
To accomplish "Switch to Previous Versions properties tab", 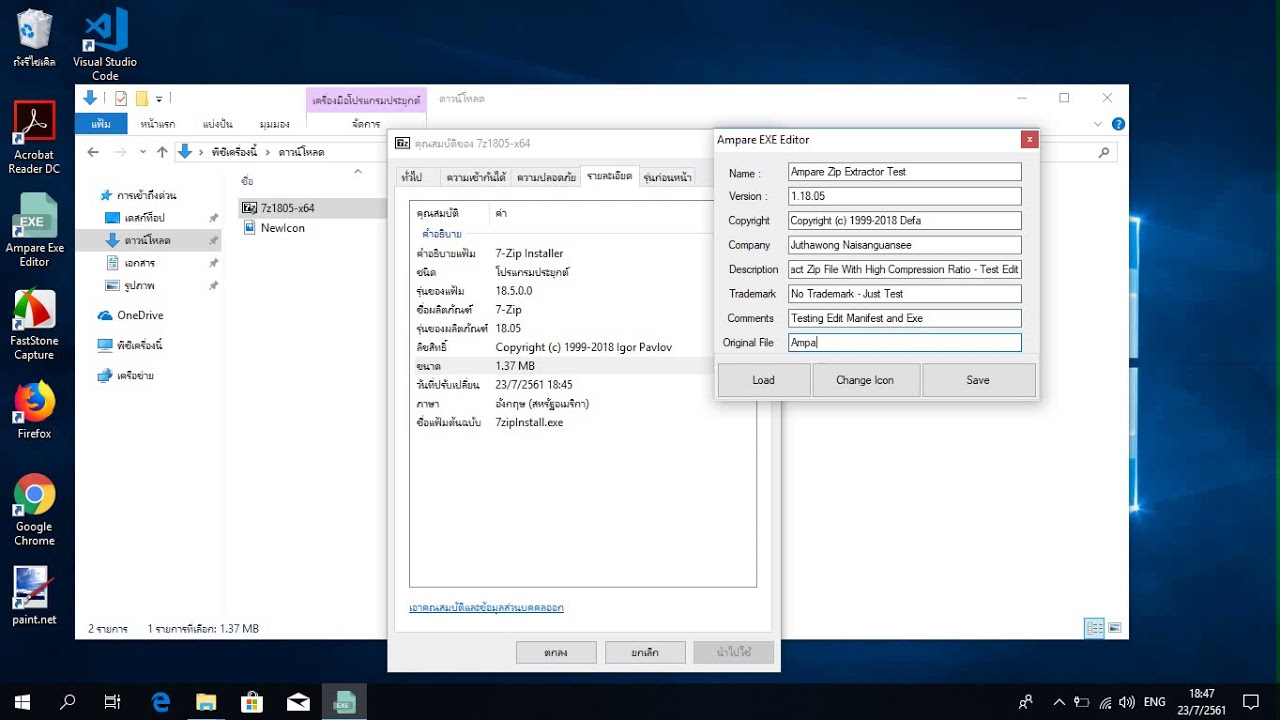I will 667,177.
